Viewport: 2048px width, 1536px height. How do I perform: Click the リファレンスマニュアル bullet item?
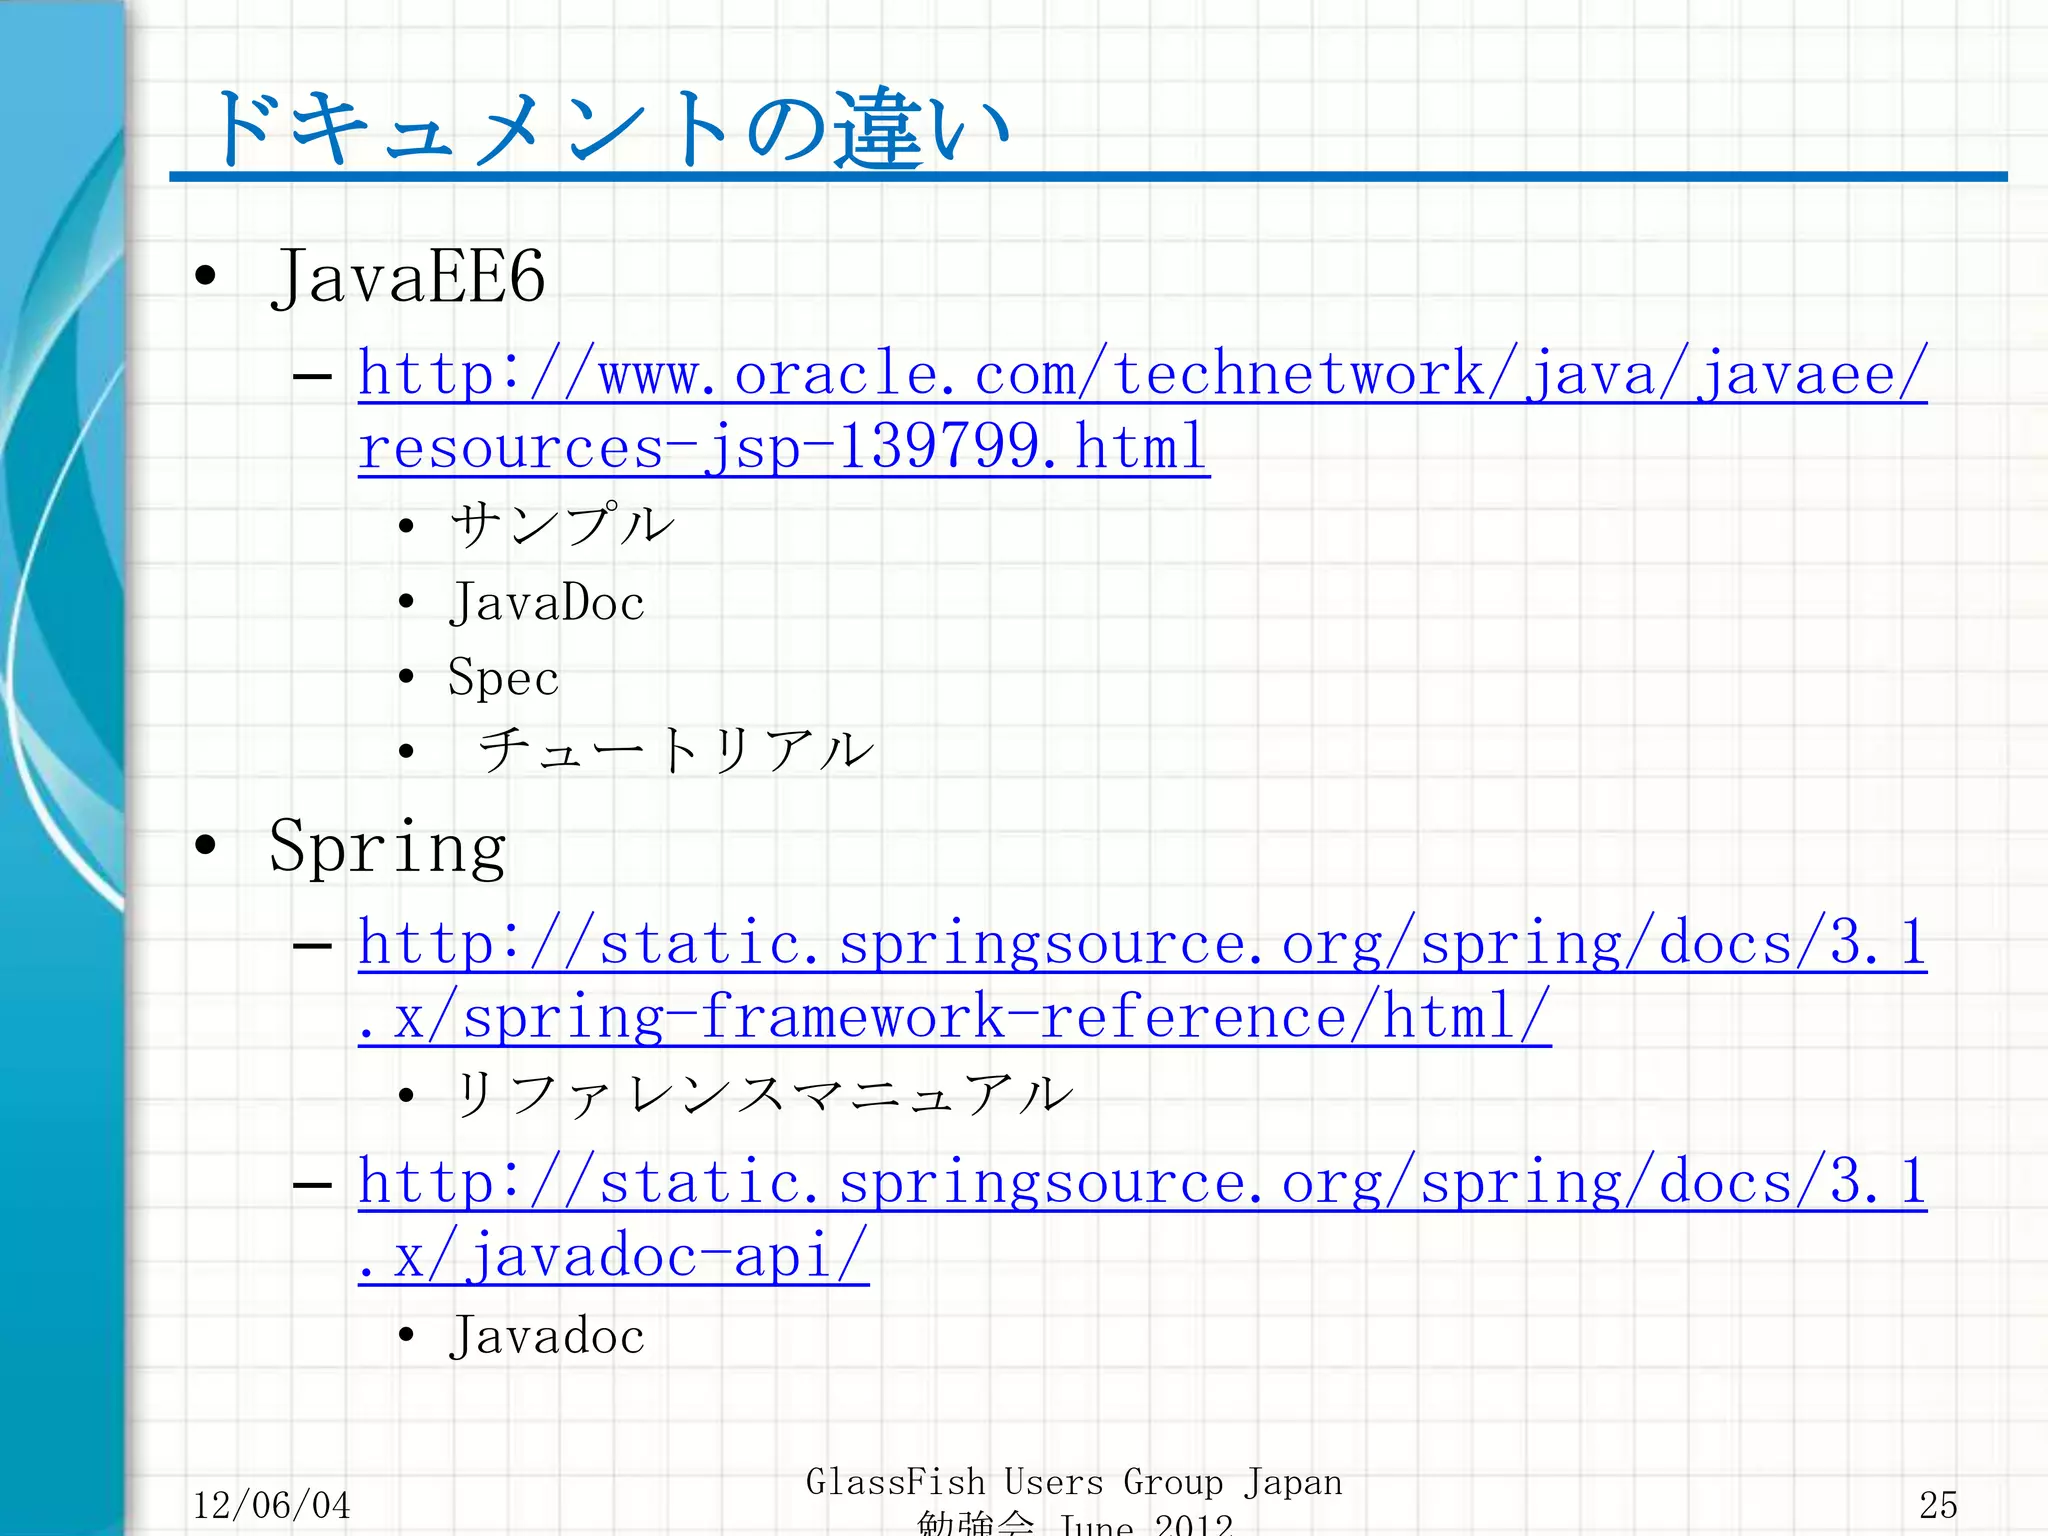pos(762,1094)
